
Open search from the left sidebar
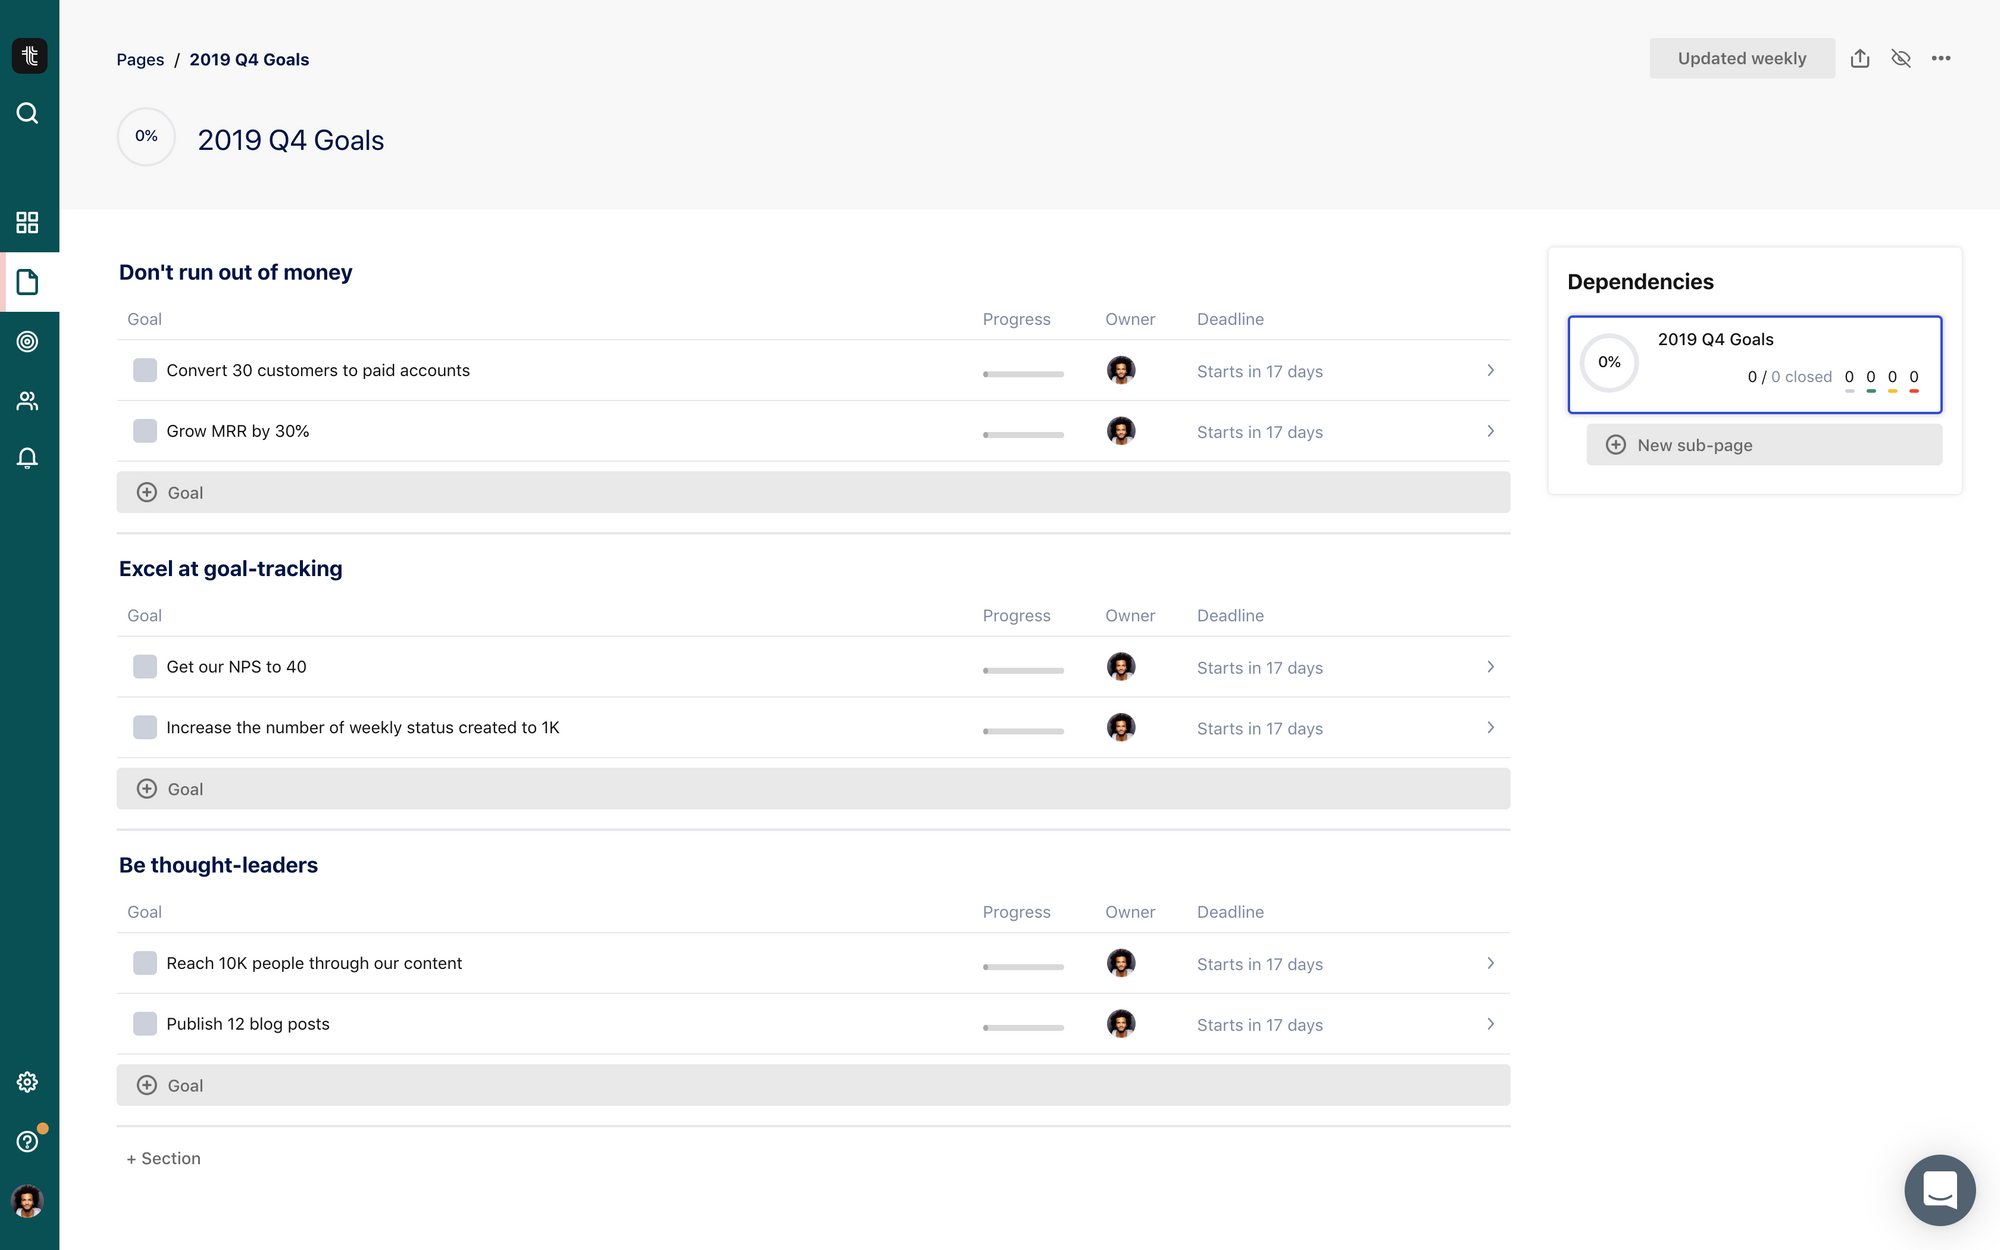click(x=28, y=113)
